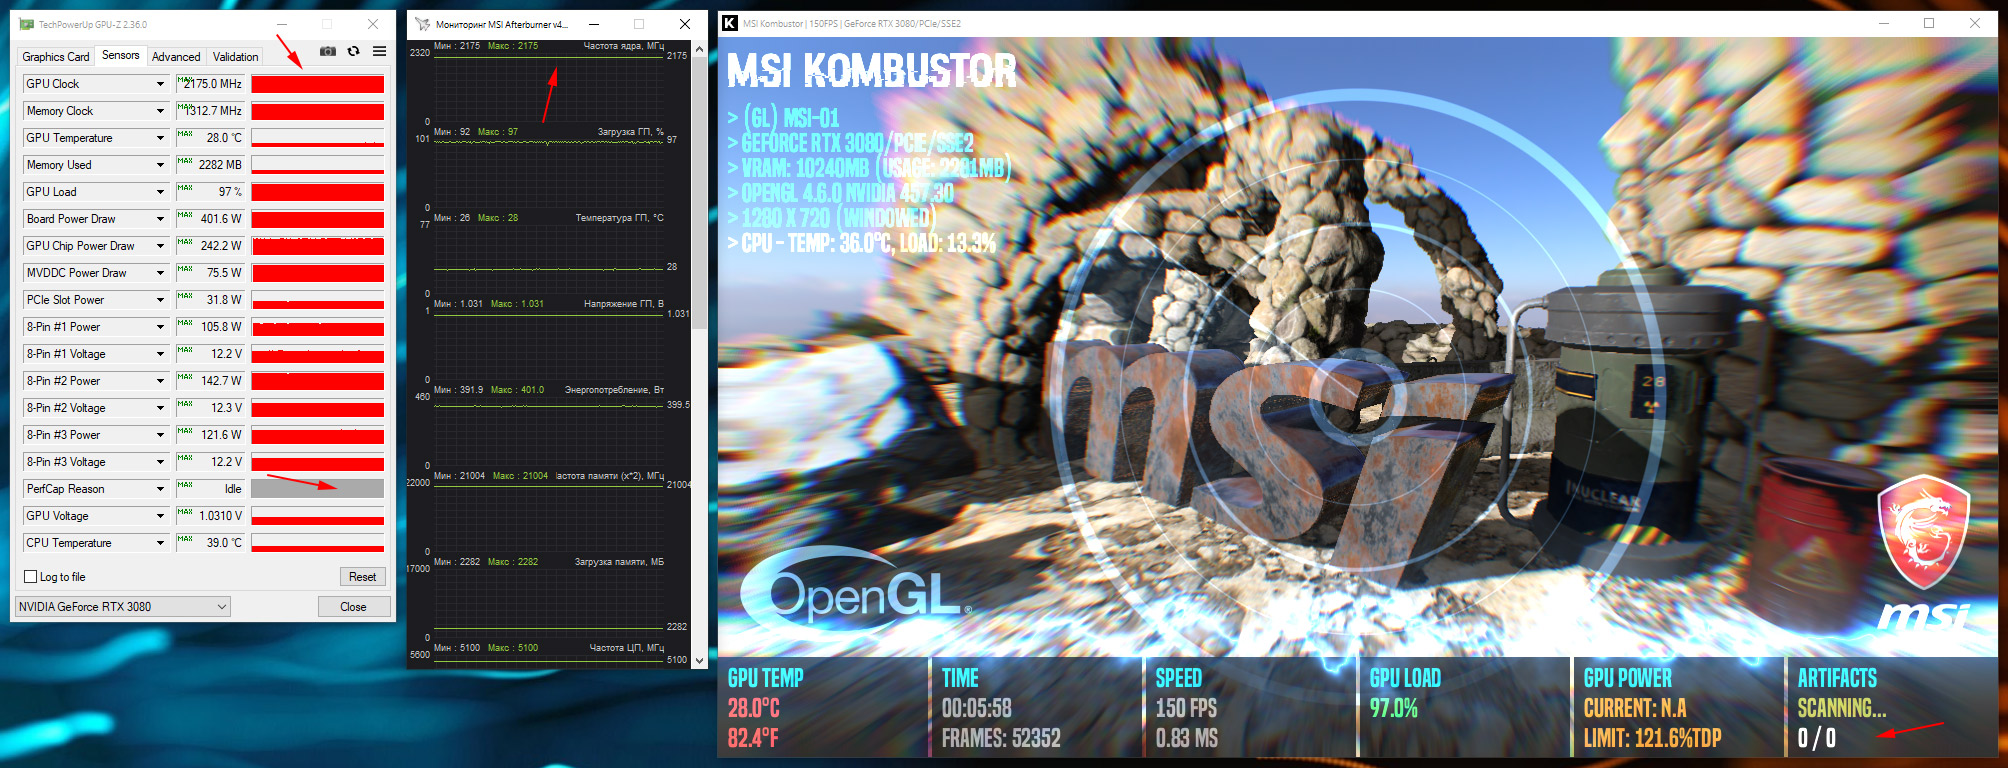Switch to the Graphics Card tab
This screenshot has width=2008, height=768.
[x=56, y=57]
